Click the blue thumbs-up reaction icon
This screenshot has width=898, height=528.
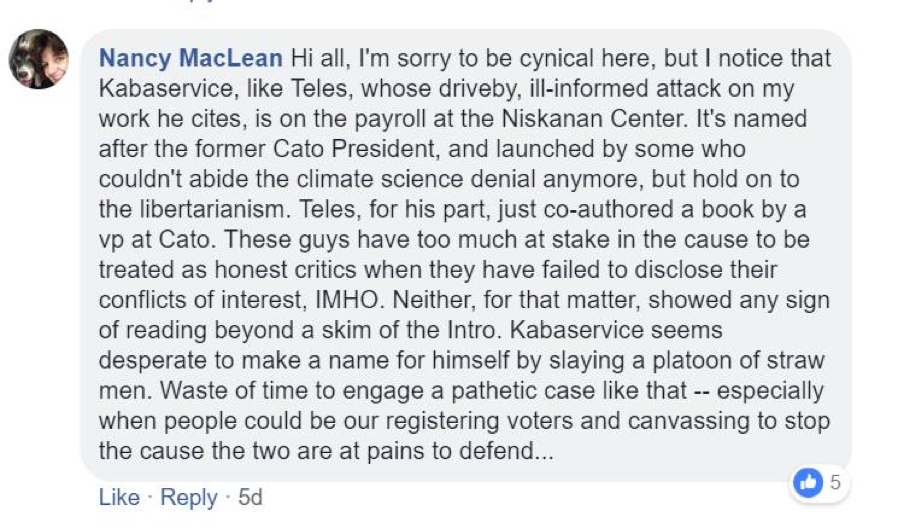point(806,483)
